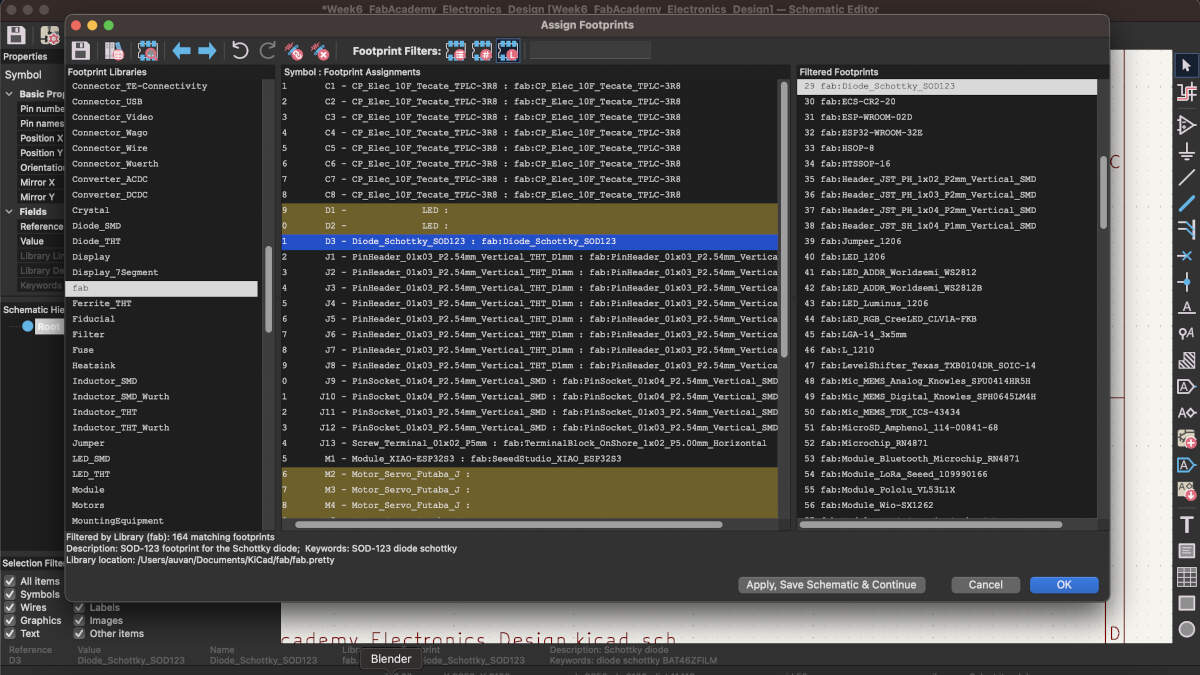The height and width of the screenshot is (675, 1200).
Task: Select the wire-to-bus entry tool
Action: click(1187, 229)
